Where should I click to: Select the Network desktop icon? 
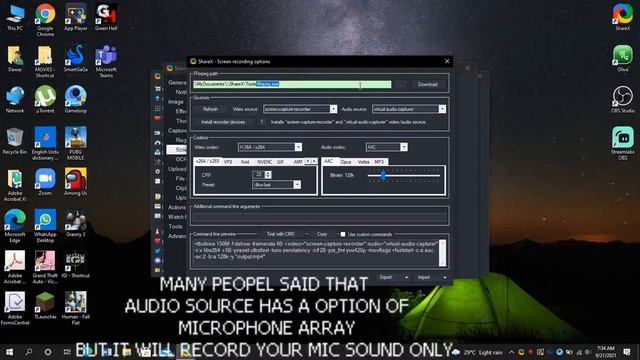(15, 100)
